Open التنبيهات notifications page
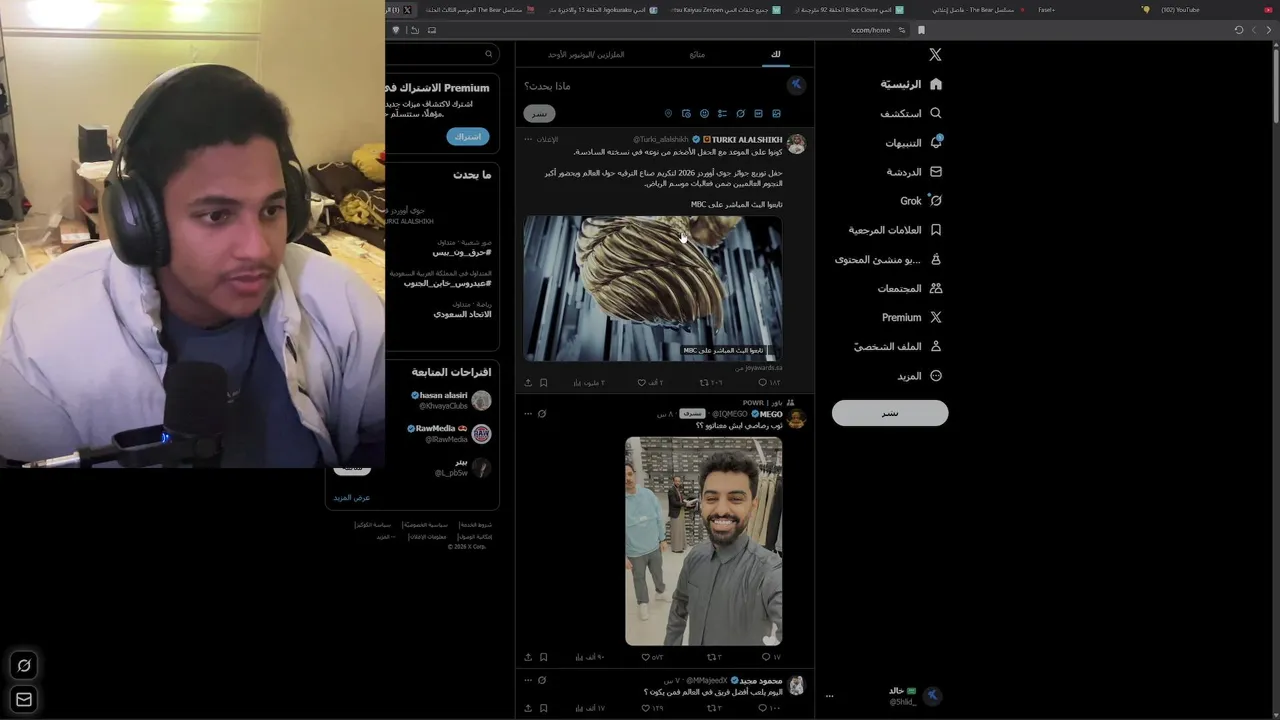 tap(914, 142)
